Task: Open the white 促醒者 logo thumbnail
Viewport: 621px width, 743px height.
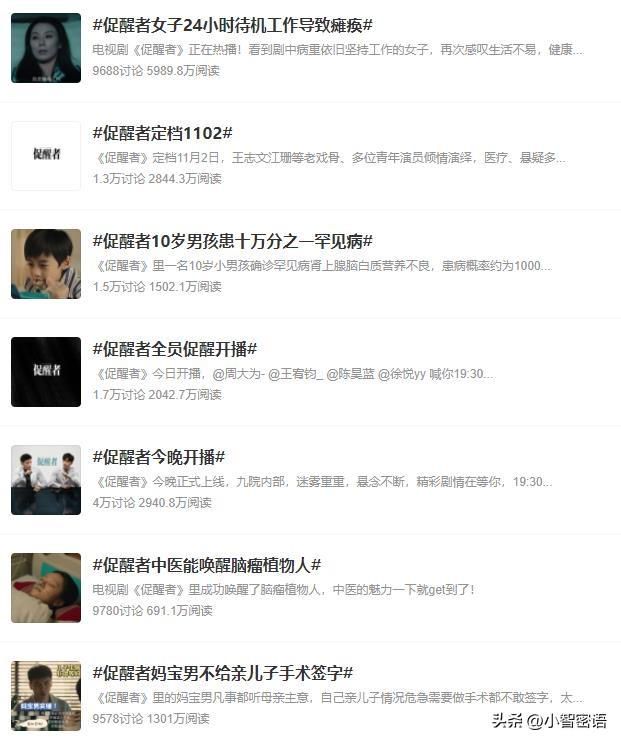Action: tap(46, 156)
